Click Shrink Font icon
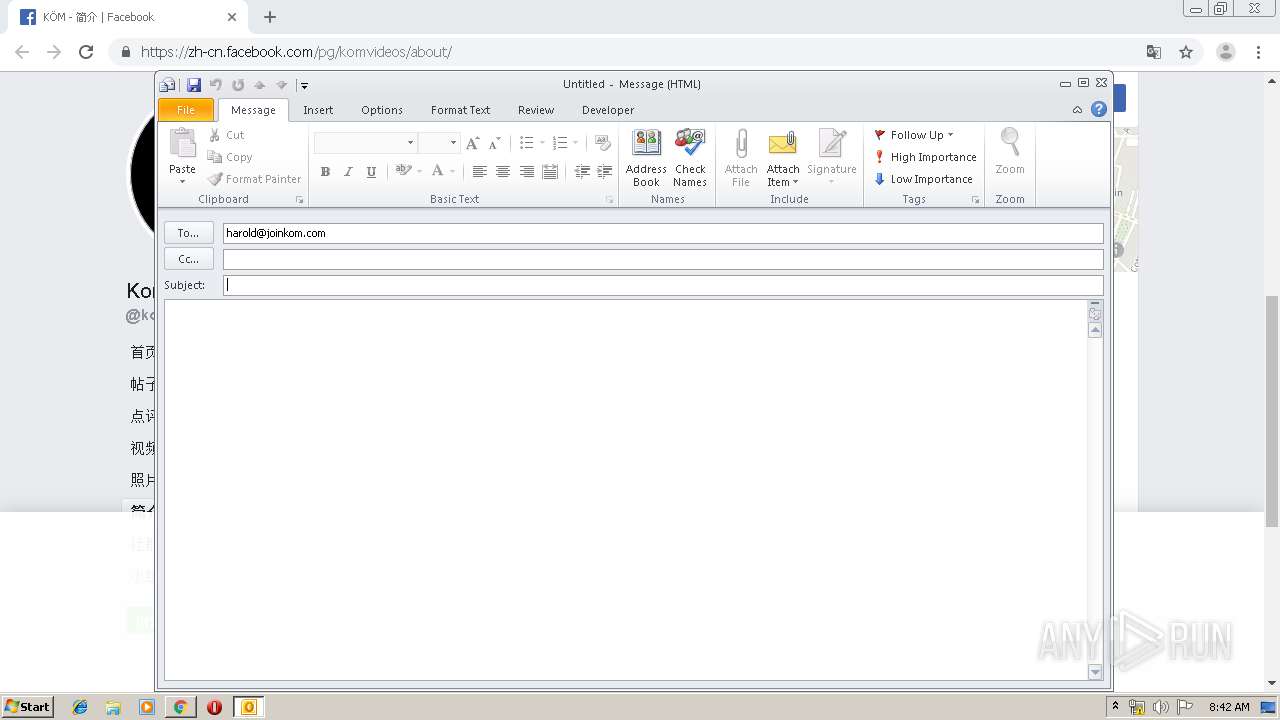 click(494, 143)
